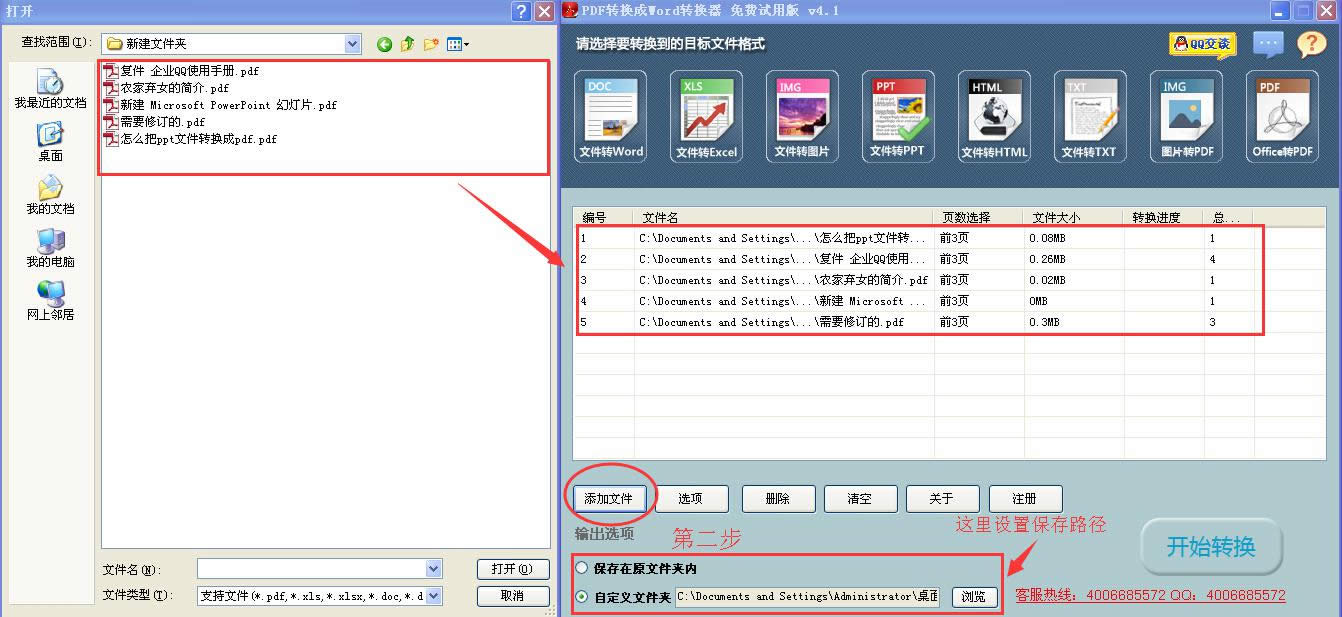Select the 文件转Excel conversion icon

[706, 115]
